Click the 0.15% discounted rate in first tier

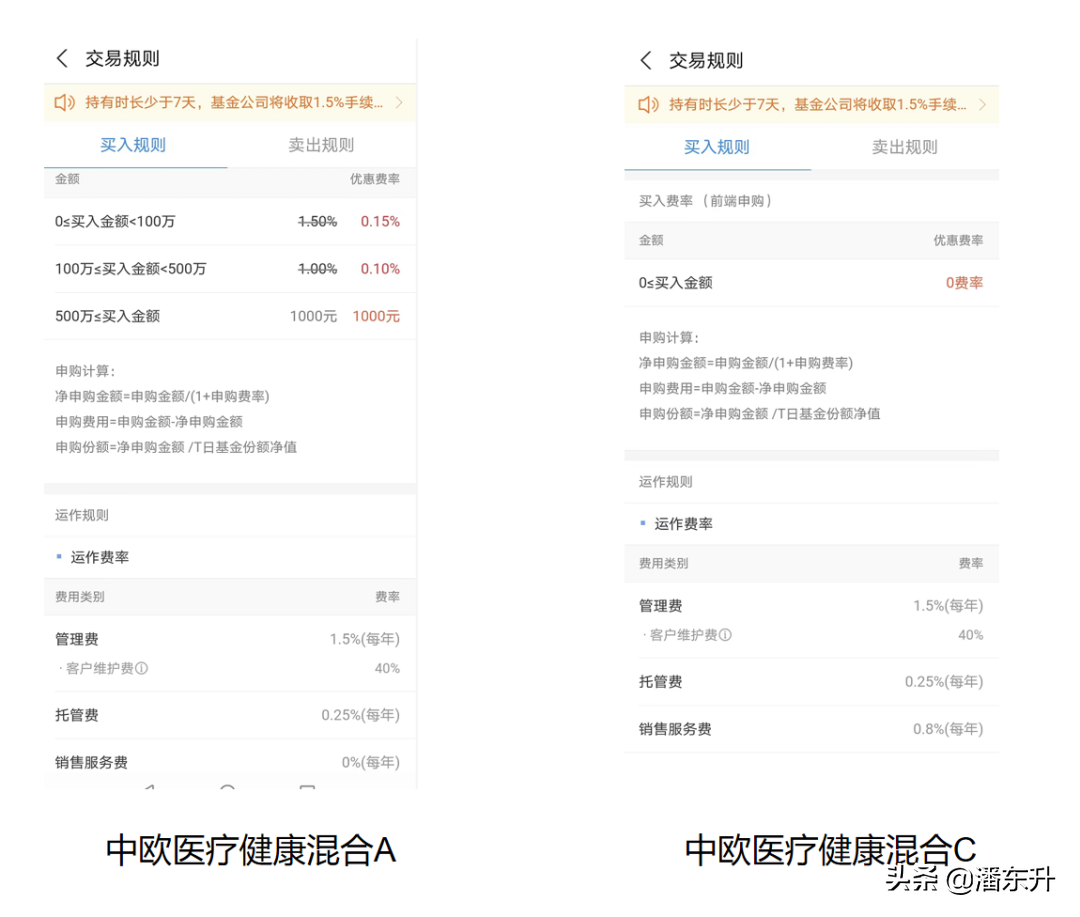pos(380,221)
